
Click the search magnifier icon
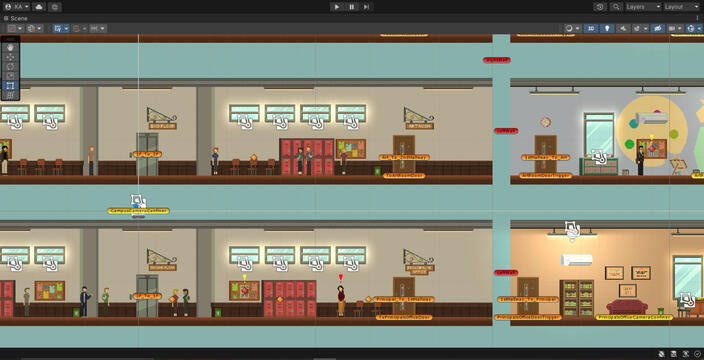(616, 7)
